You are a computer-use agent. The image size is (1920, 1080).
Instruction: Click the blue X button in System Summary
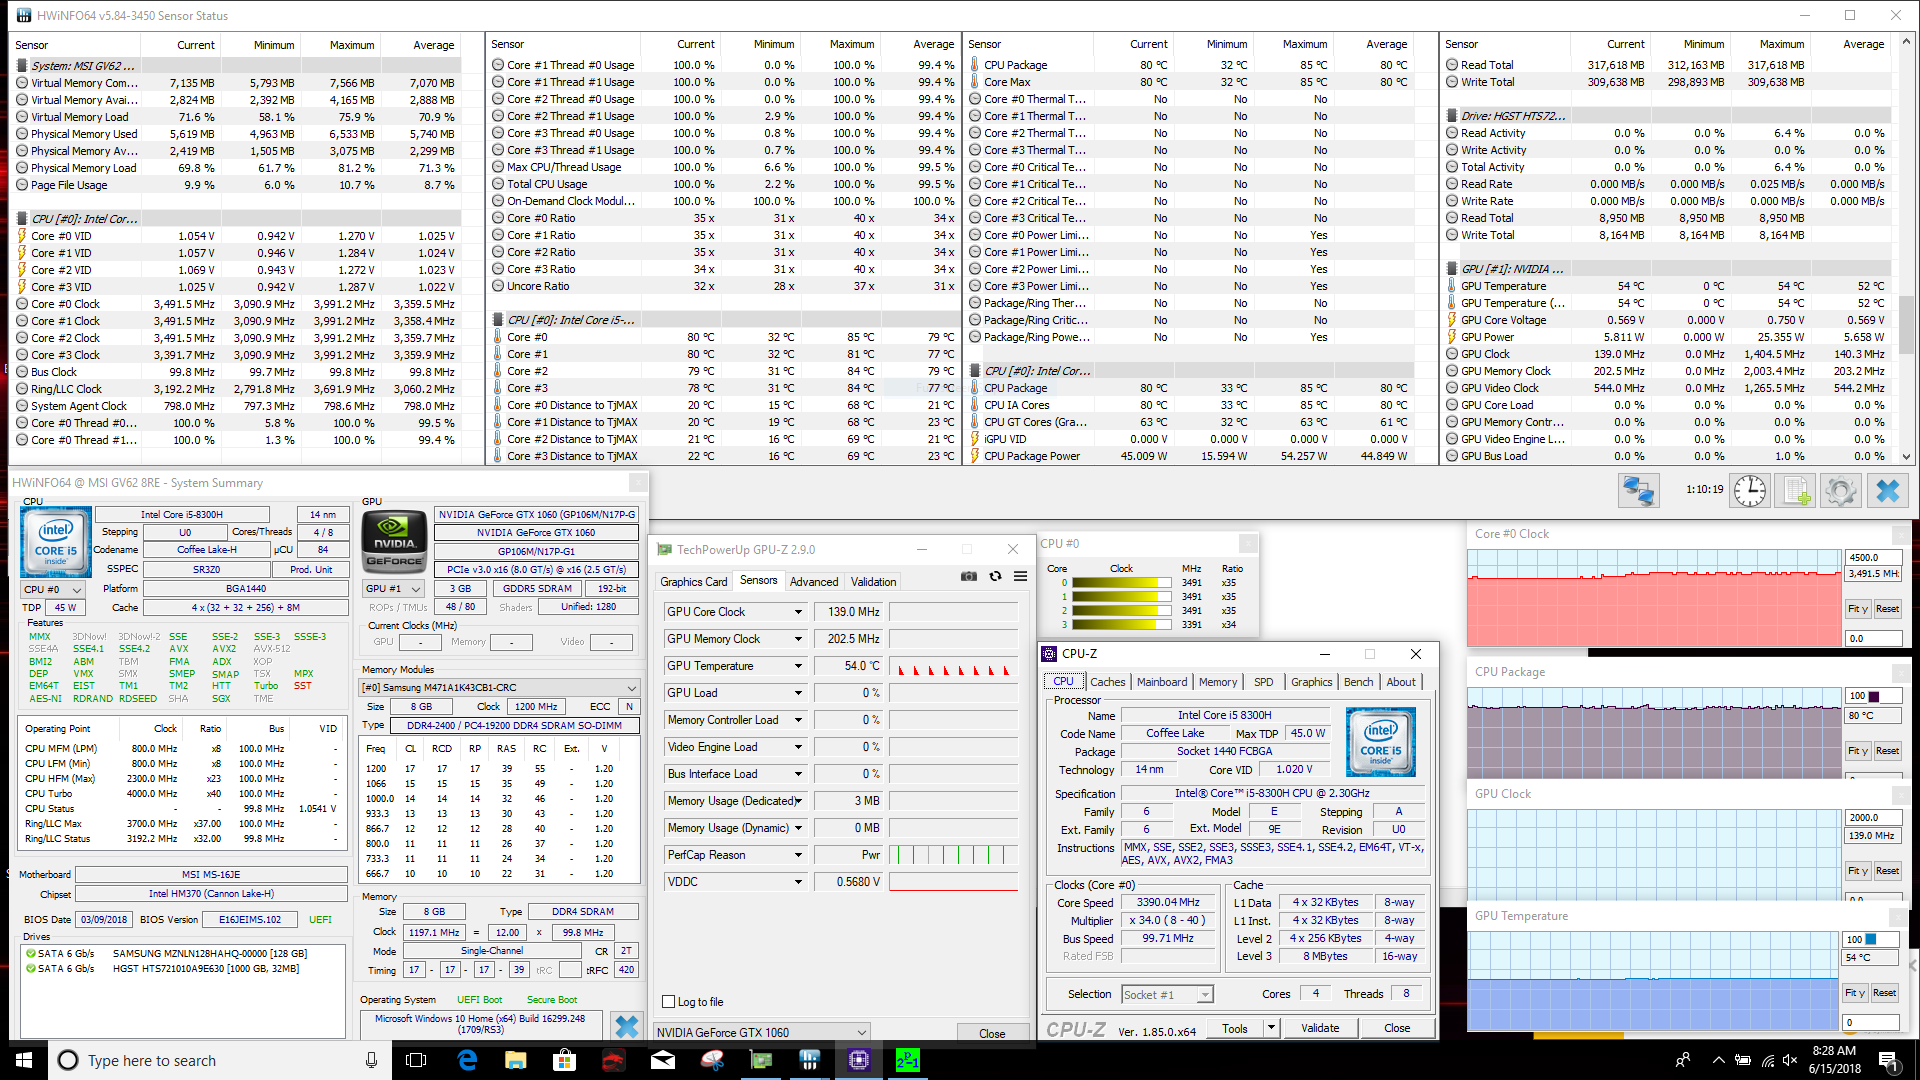(627, 1027)
